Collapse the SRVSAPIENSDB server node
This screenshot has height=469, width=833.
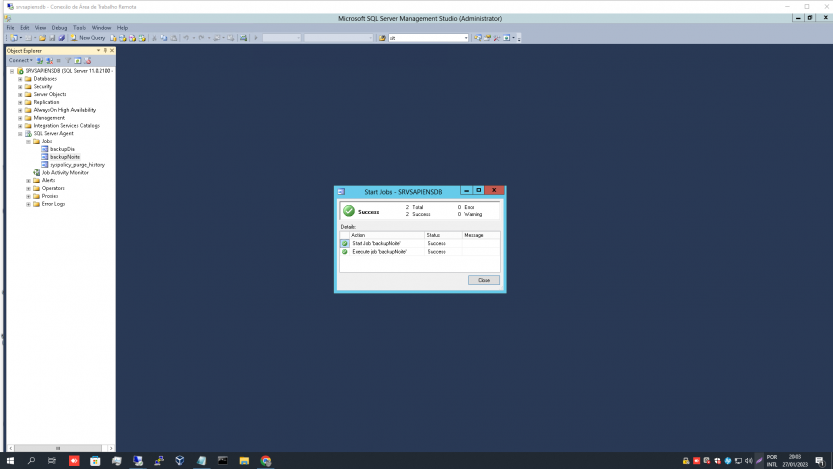click(12, 71)
